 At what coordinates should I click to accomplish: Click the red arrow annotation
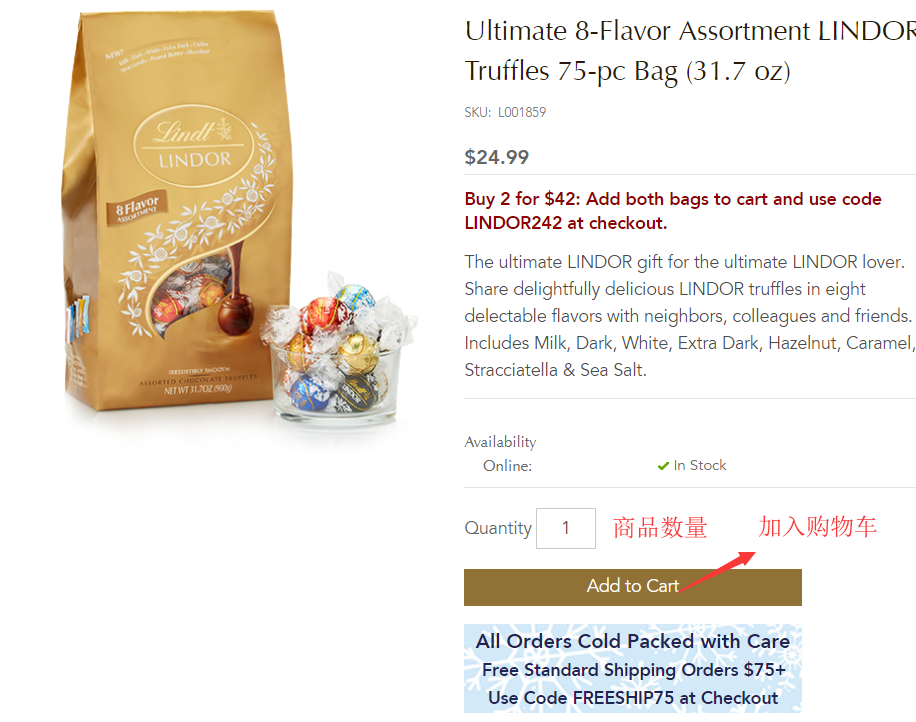pyautogui.click(x=718, y=571)
